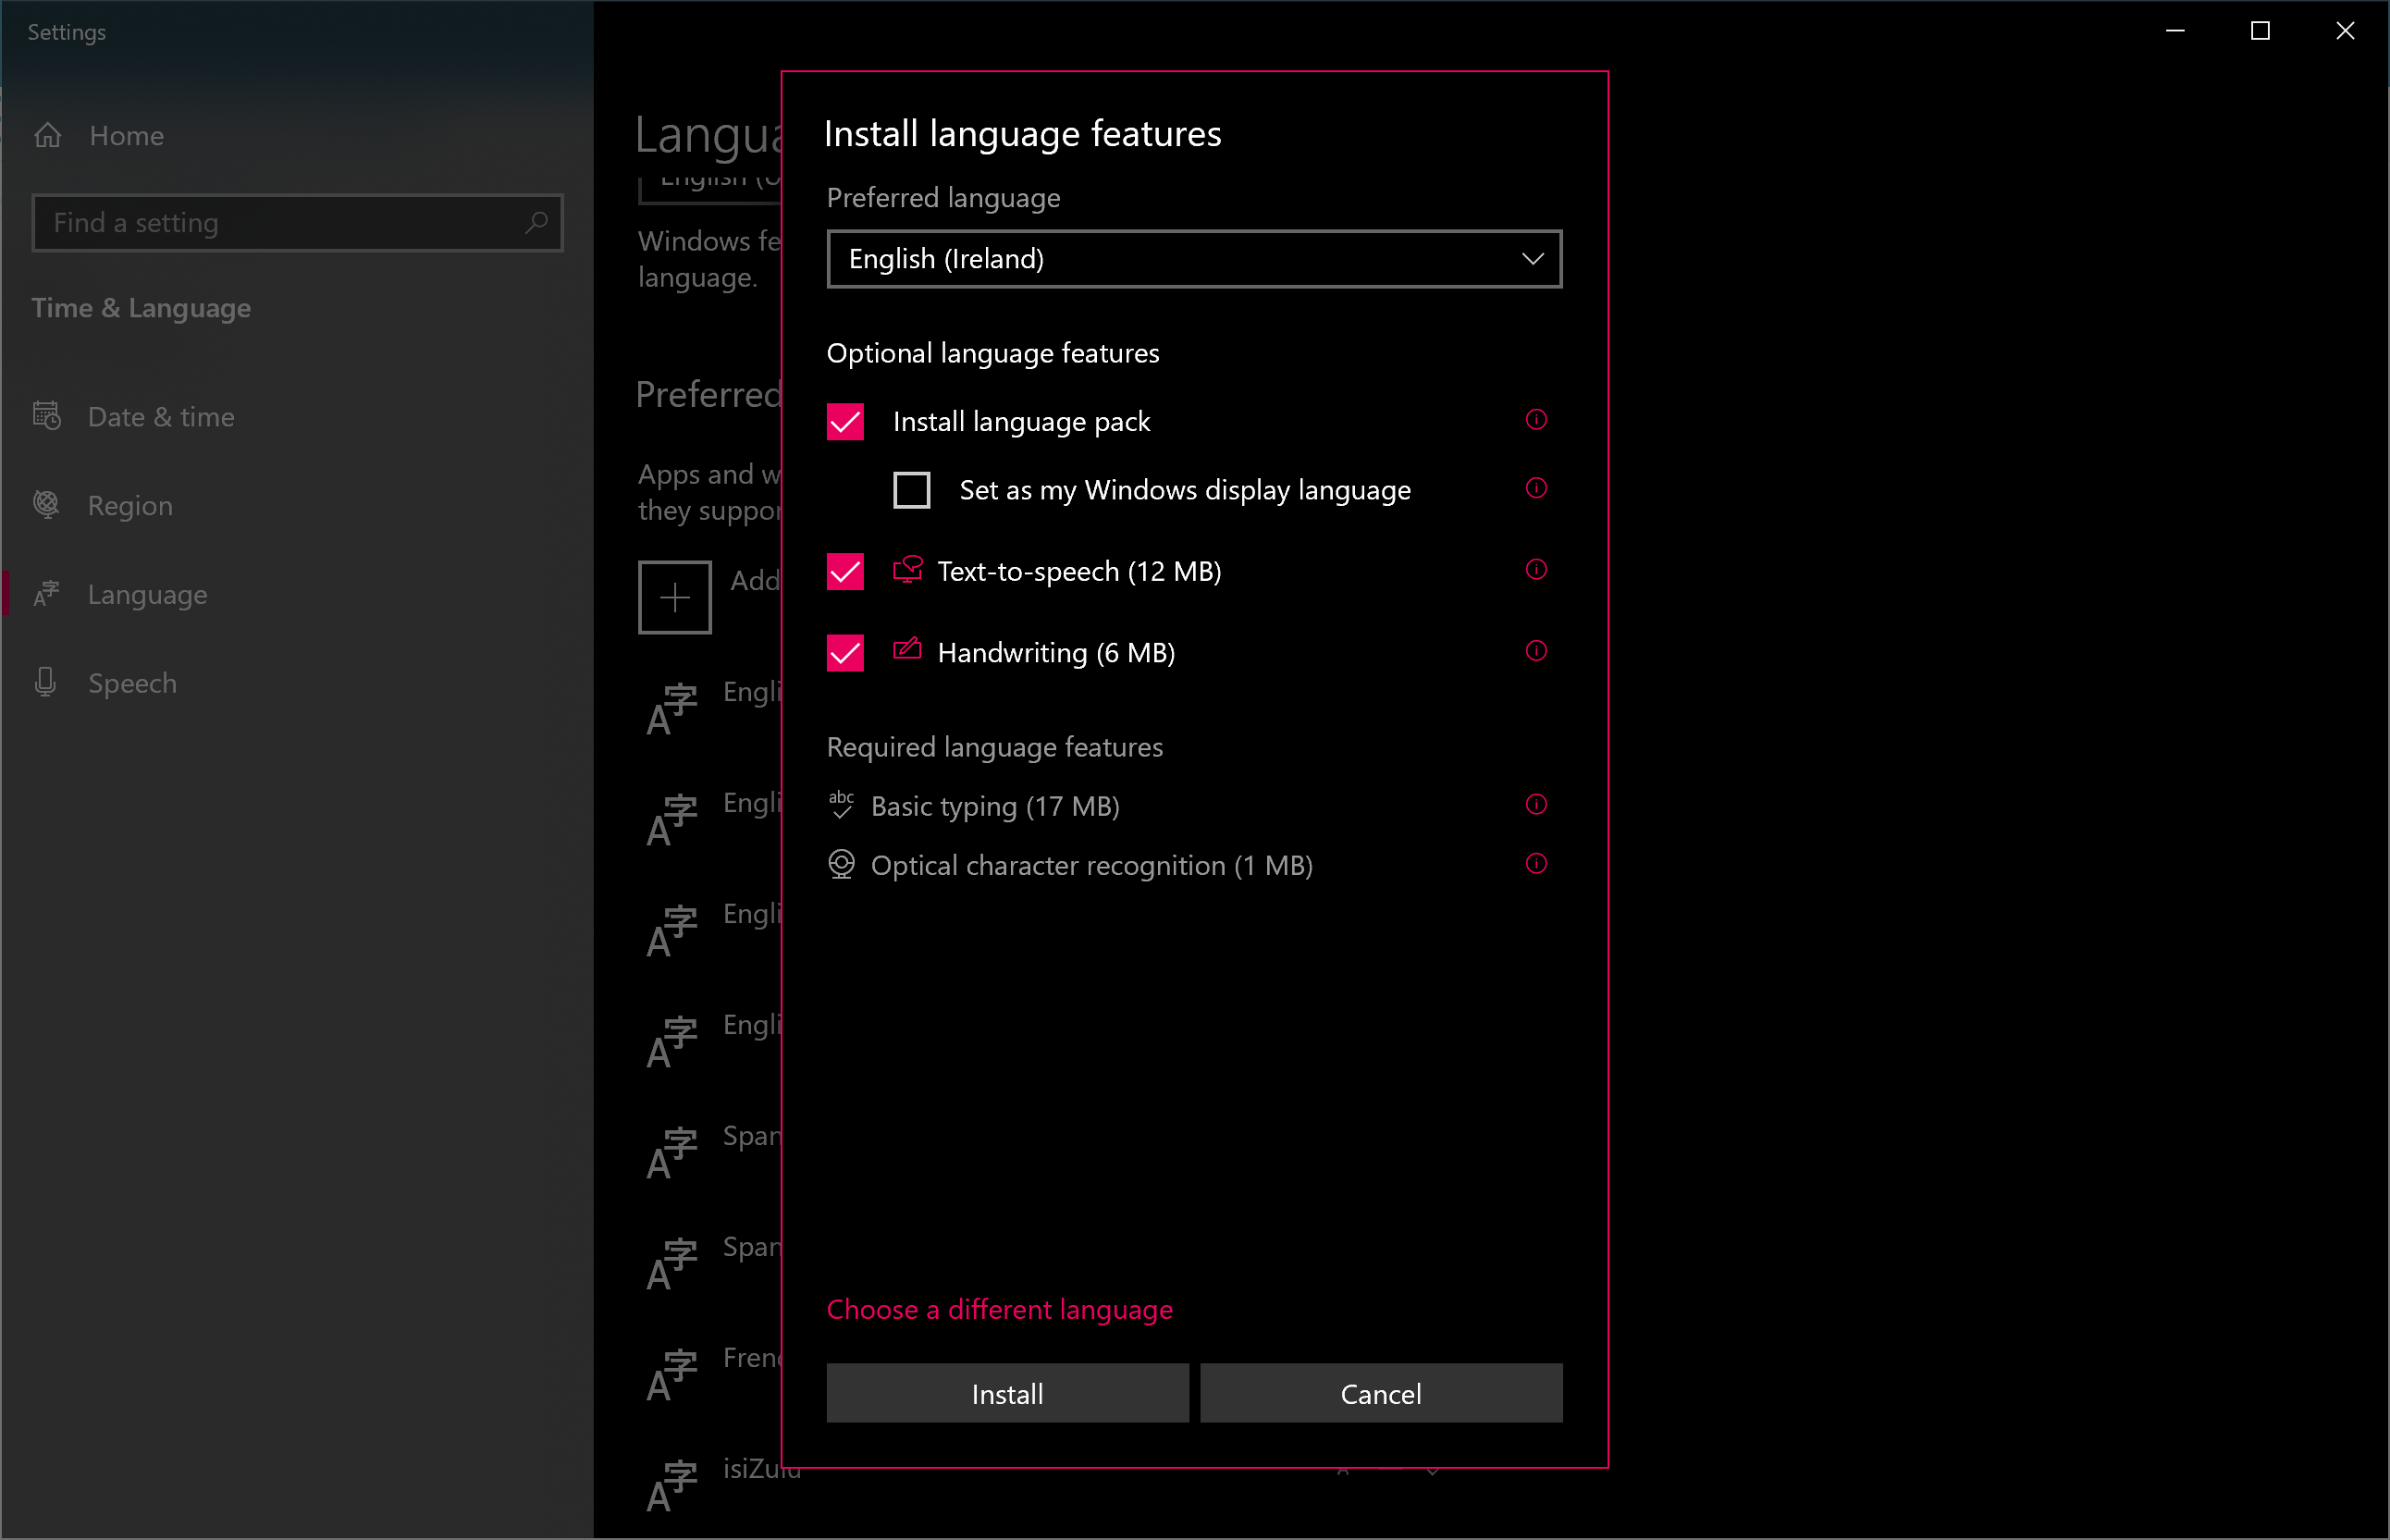The width and height of the screenshot is (2390, 1540).
Task: Click the Cancel button
Action: point(1380,1393)
